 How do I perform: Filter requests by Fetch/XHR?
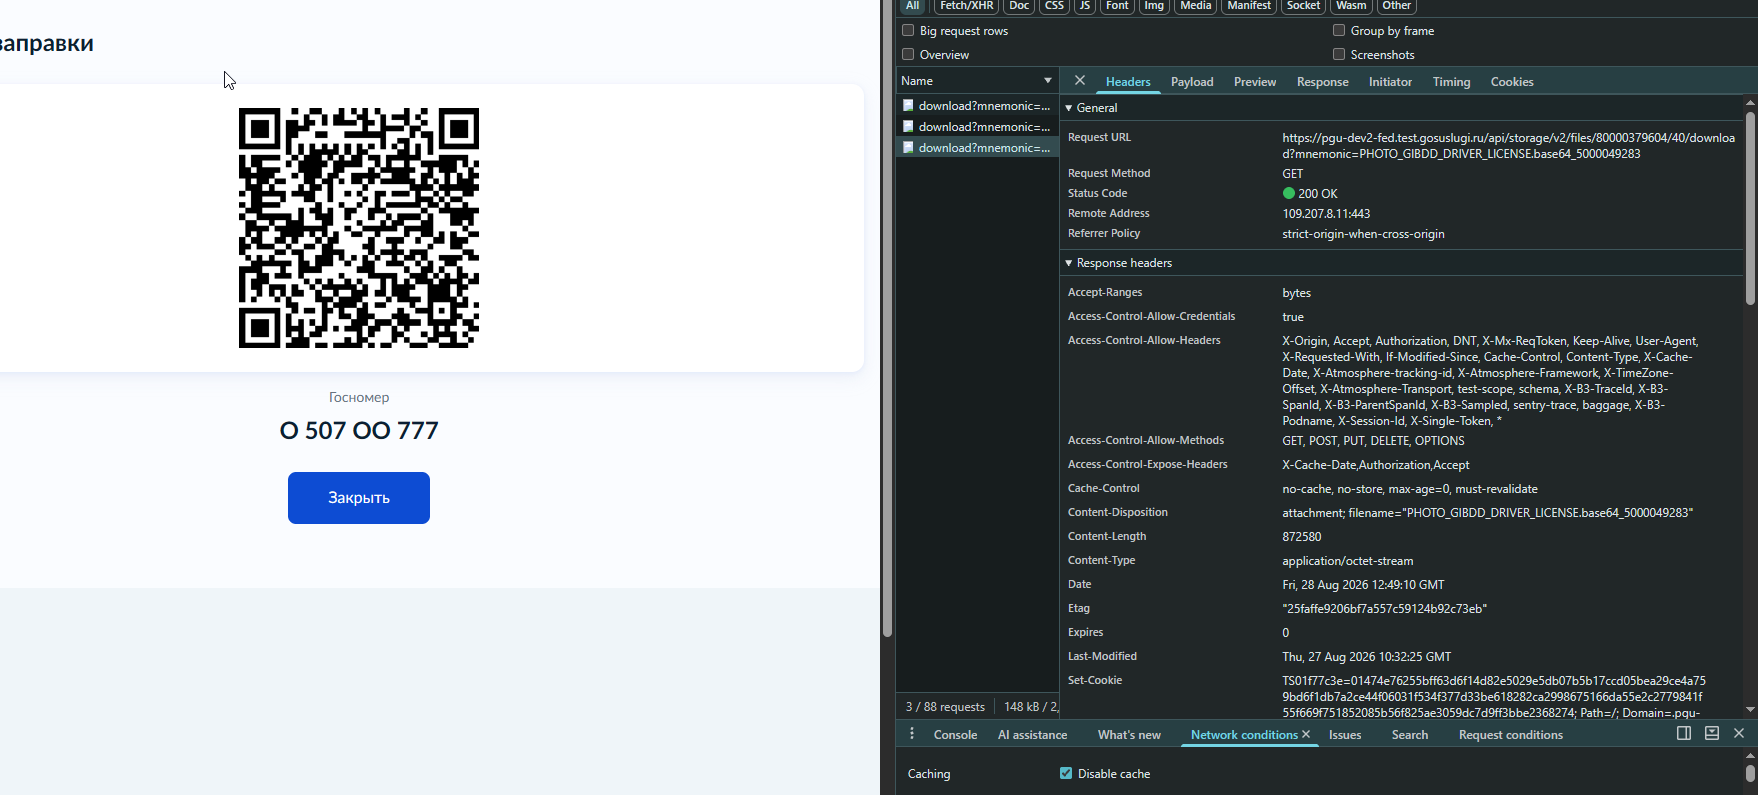[967, 6]
